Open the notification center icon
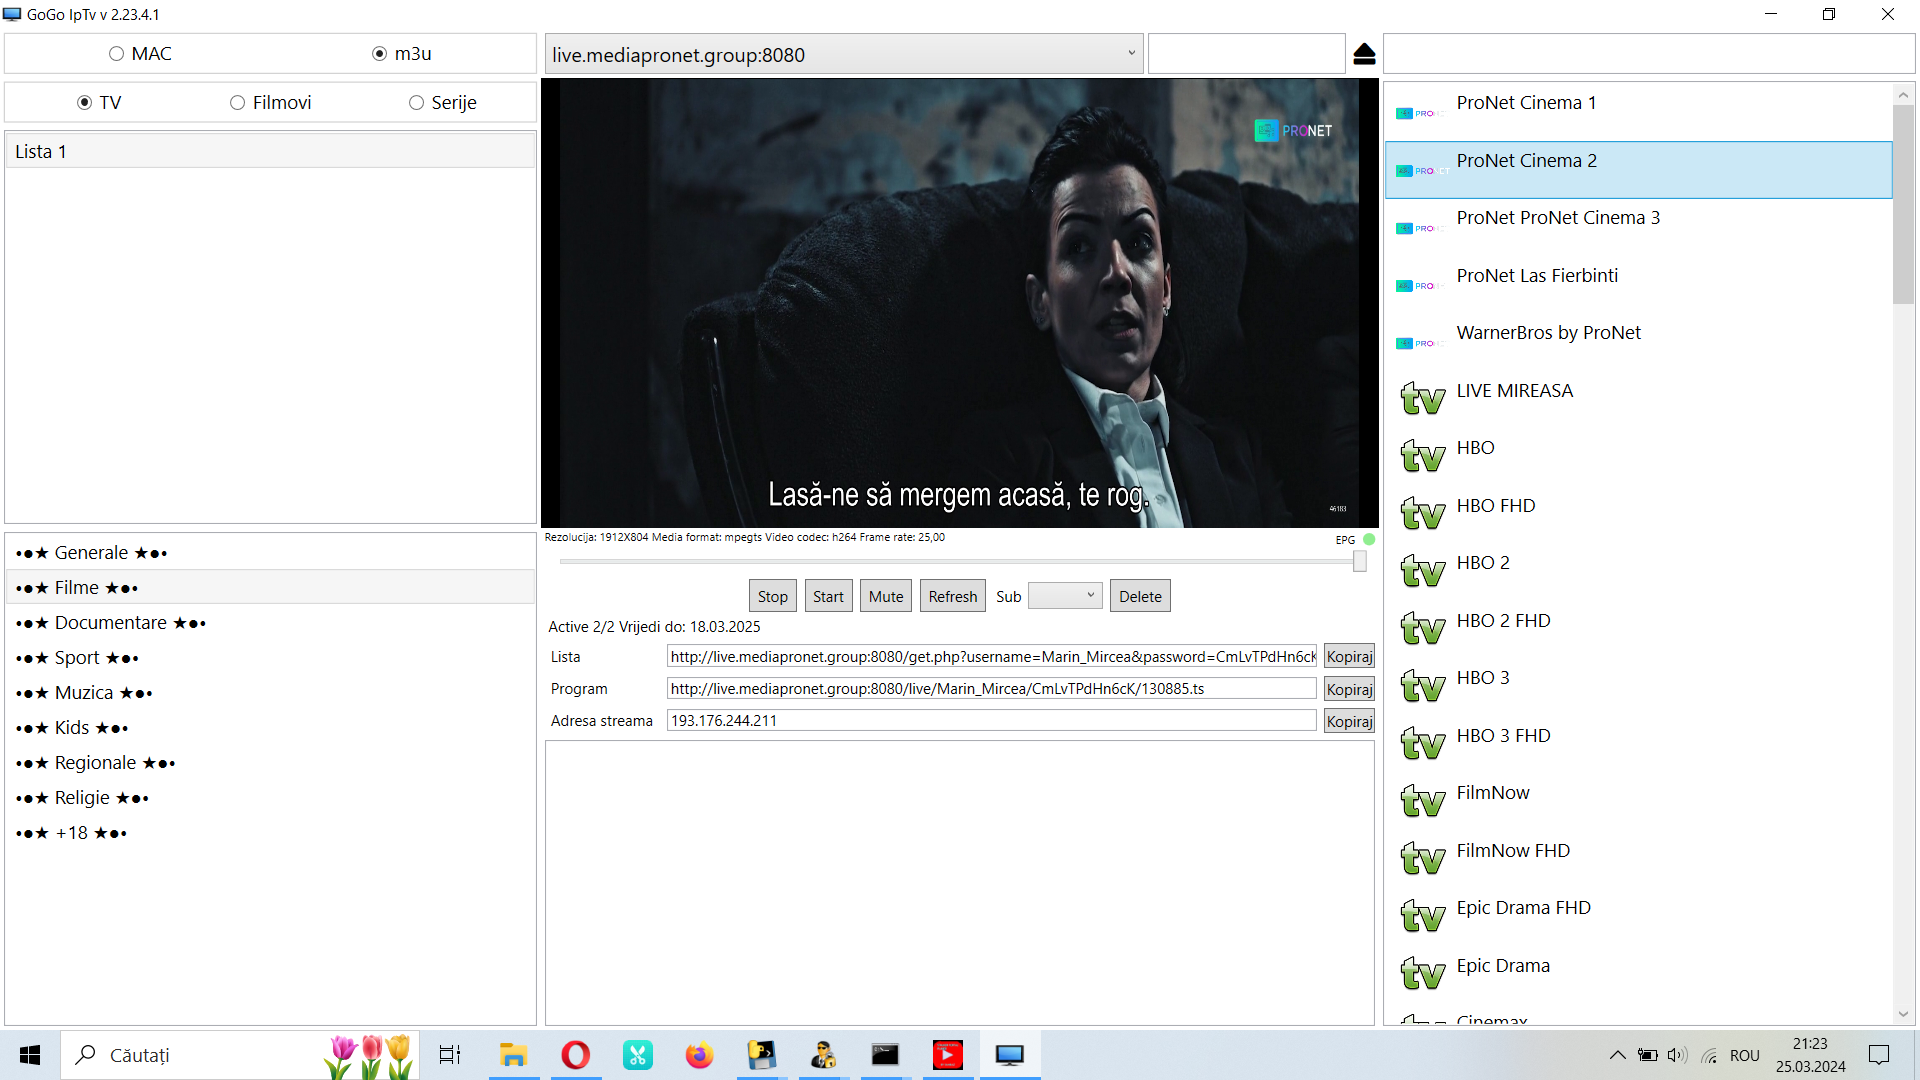 [1879, 1055]
